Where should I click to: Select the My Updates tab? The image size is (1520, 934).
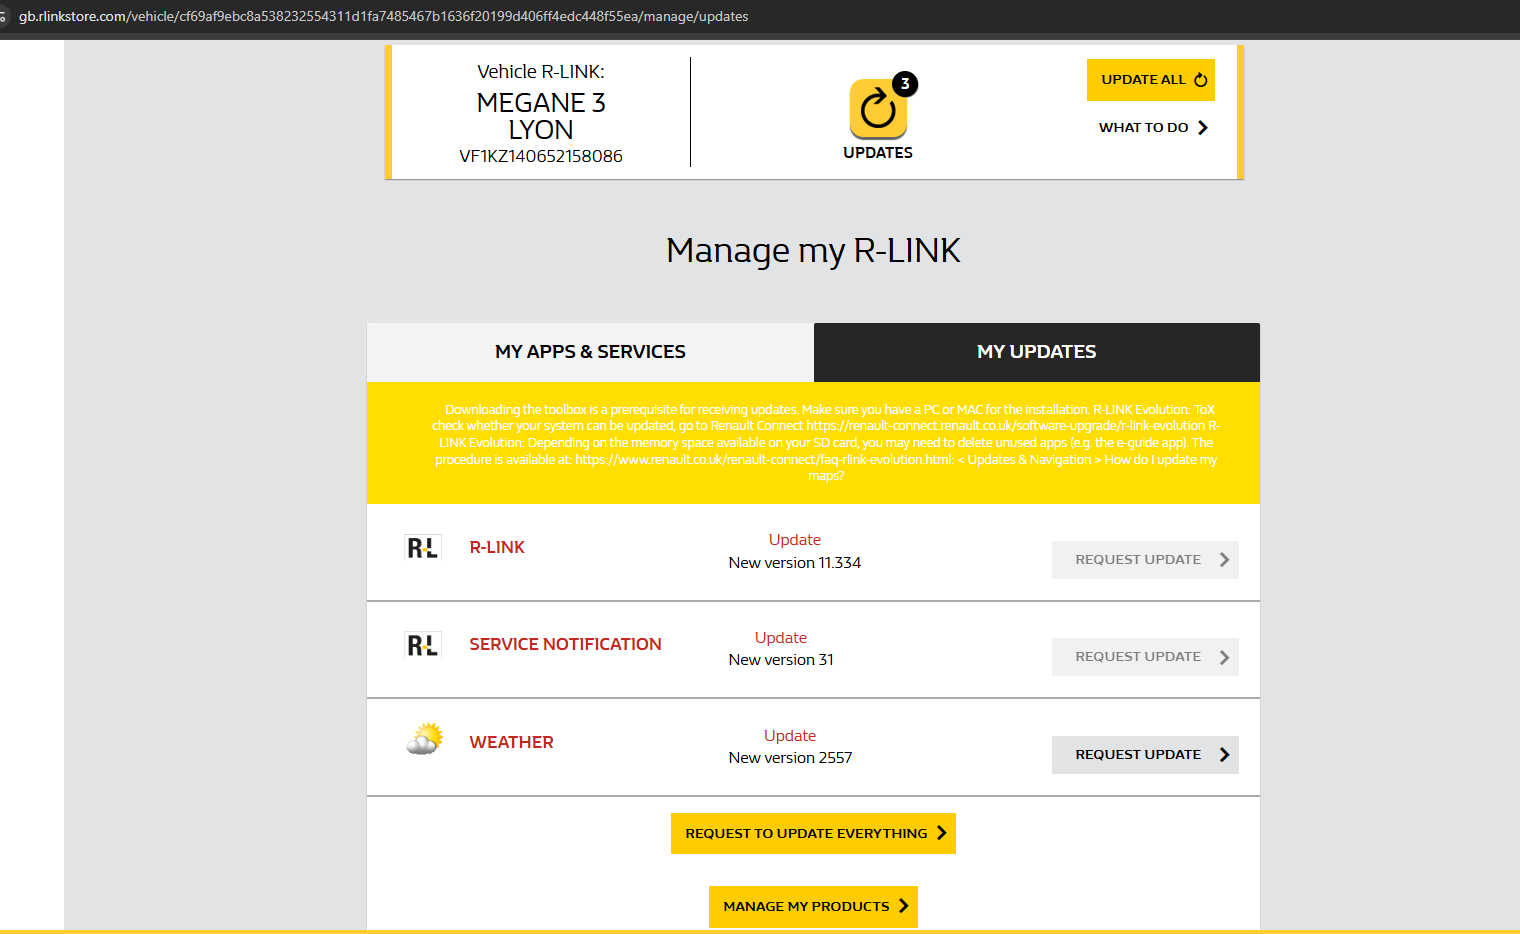(x=1036, y=352)
